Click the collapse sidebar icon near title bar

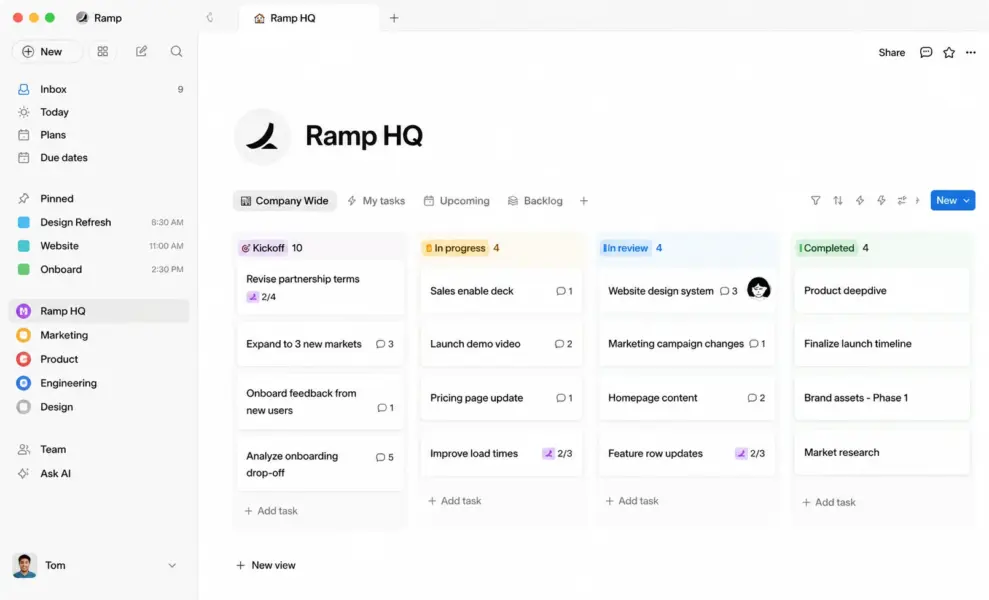210,18
